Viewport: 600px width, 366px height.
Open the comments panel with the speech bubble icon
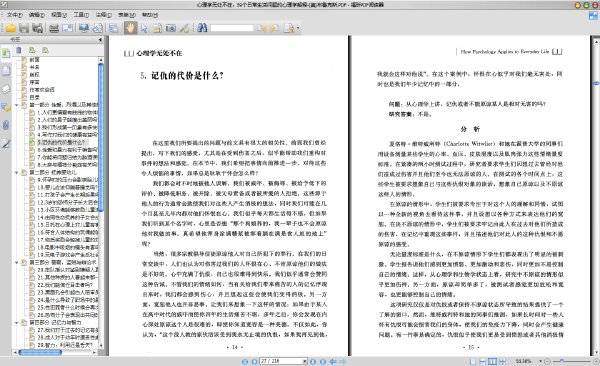coord(6,107)
